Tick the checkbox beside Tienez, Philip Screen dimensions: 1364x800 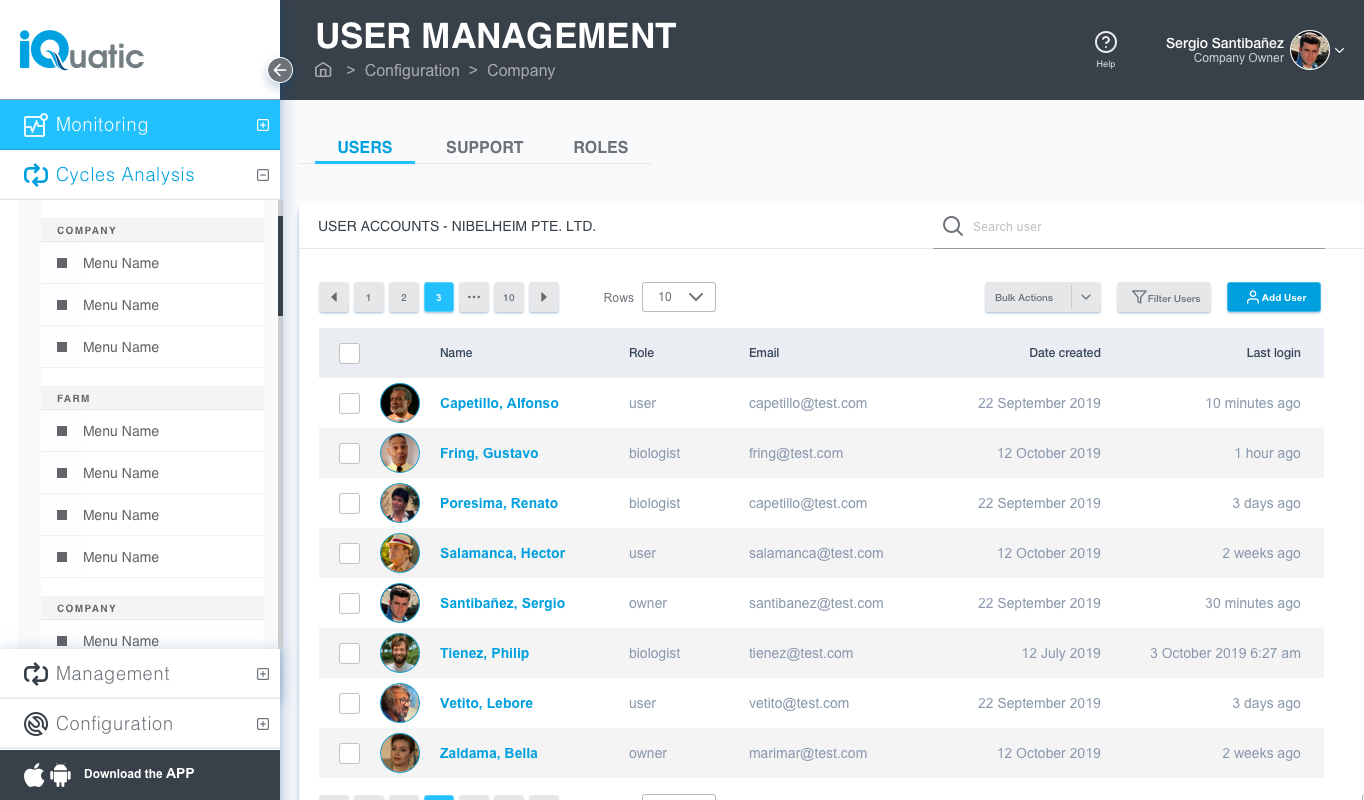click(349, 653)
